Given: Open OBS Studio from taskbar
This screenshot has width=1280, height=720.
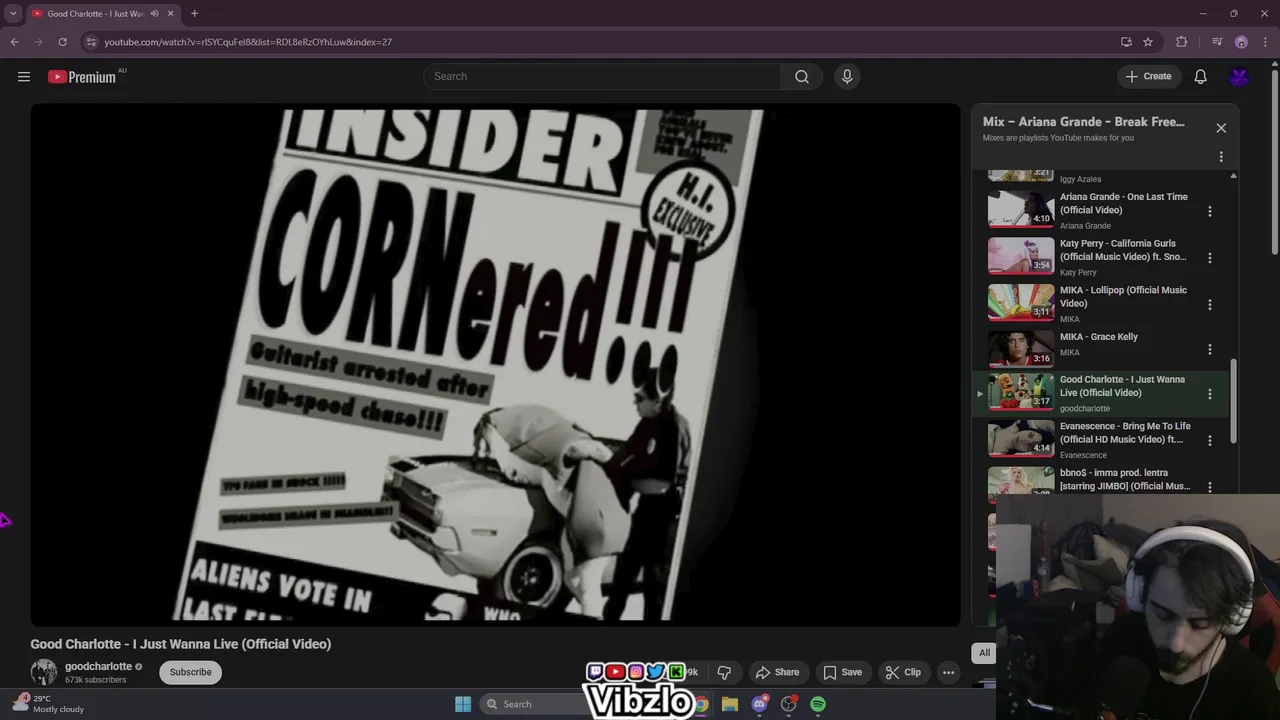Looking at the screenshot, I should tap(789, 704).
